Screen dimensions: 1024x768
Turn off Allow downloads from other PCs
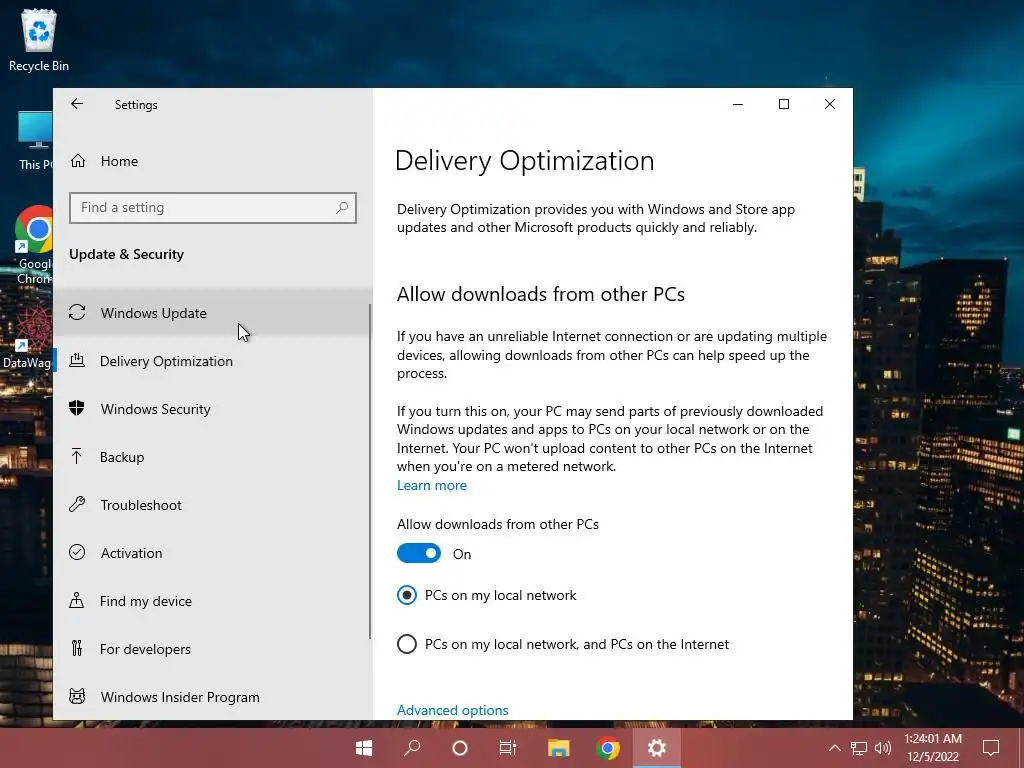419,554
